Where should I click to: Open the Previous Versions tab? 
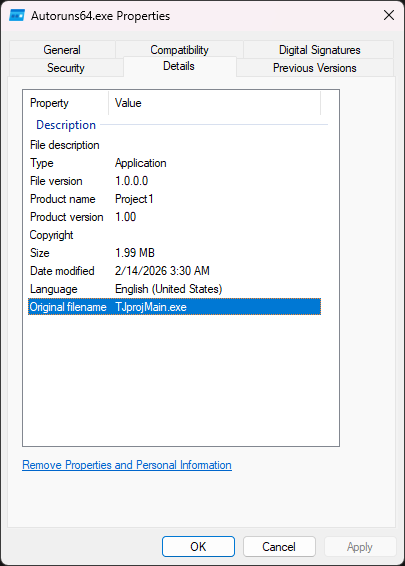pyautogui.click(x=315, y=68)
